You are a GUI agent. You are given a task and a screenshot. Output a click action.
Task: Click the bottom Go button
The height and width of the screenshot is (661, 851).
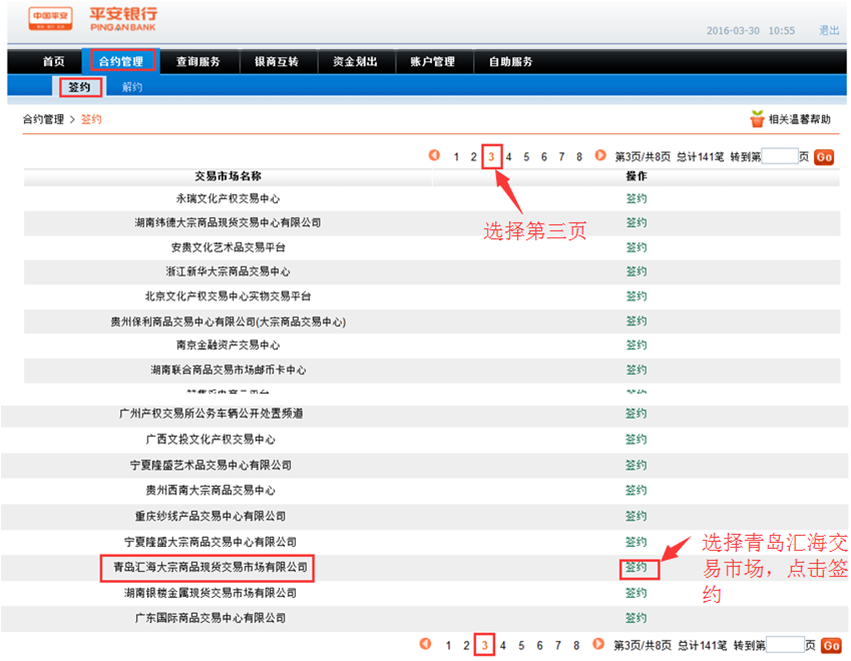coord(831,645)
